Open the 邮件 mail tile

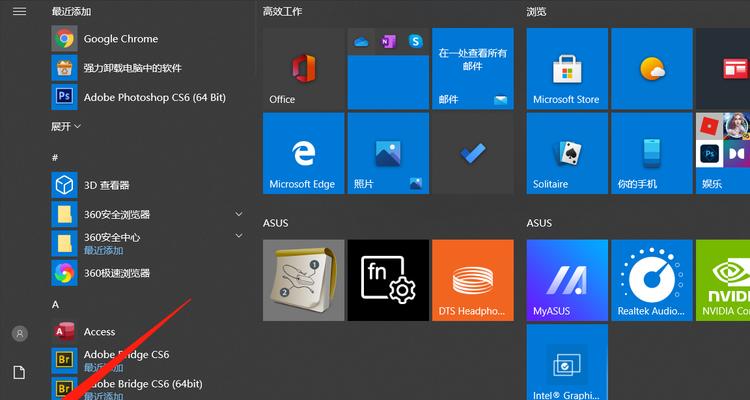tap(473, 68)
